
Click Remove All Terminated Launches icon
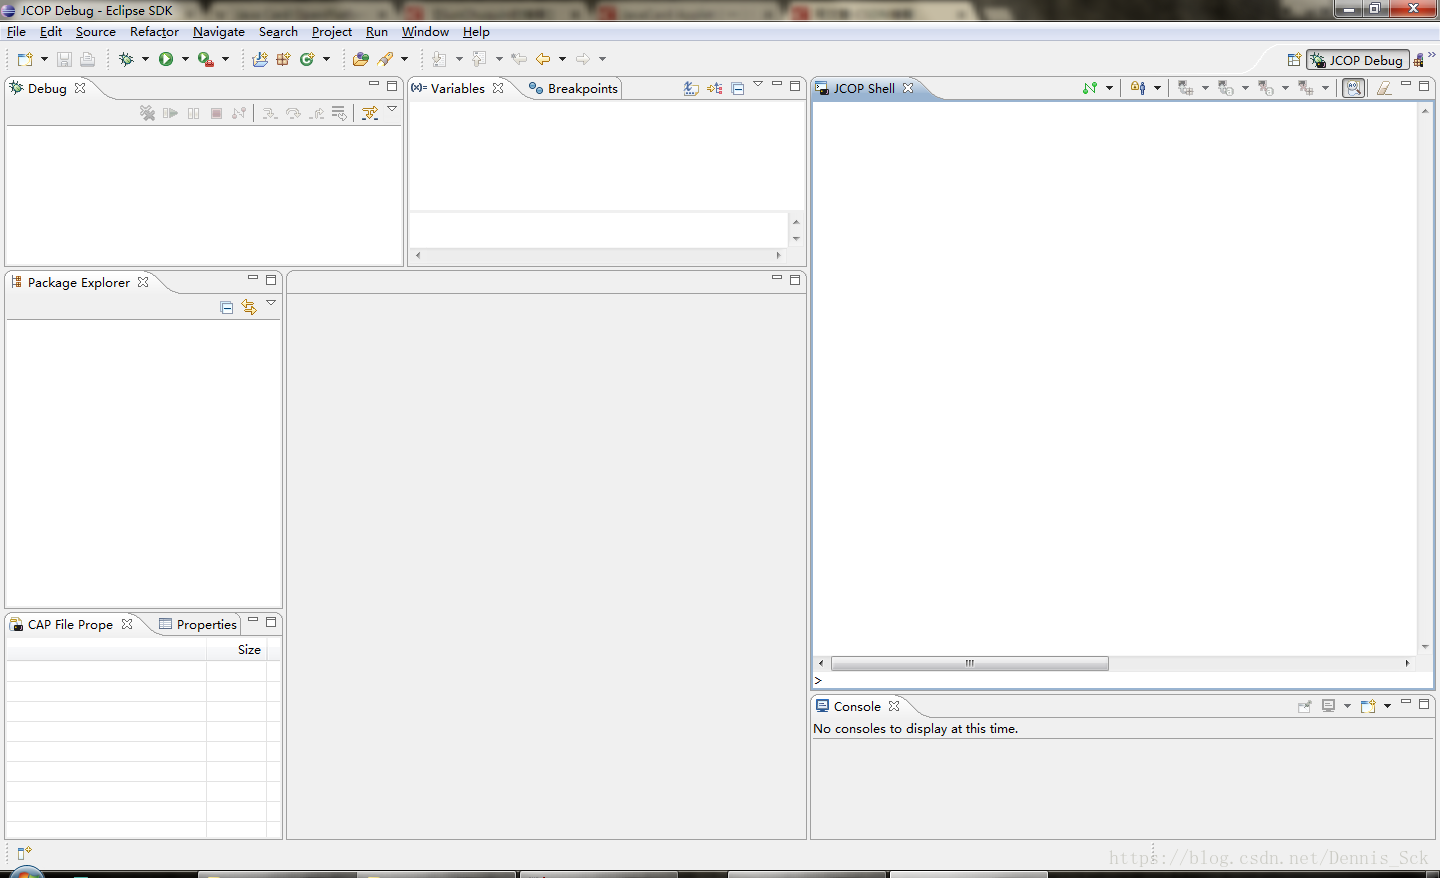pyautogui.click(x=147, y=113)
